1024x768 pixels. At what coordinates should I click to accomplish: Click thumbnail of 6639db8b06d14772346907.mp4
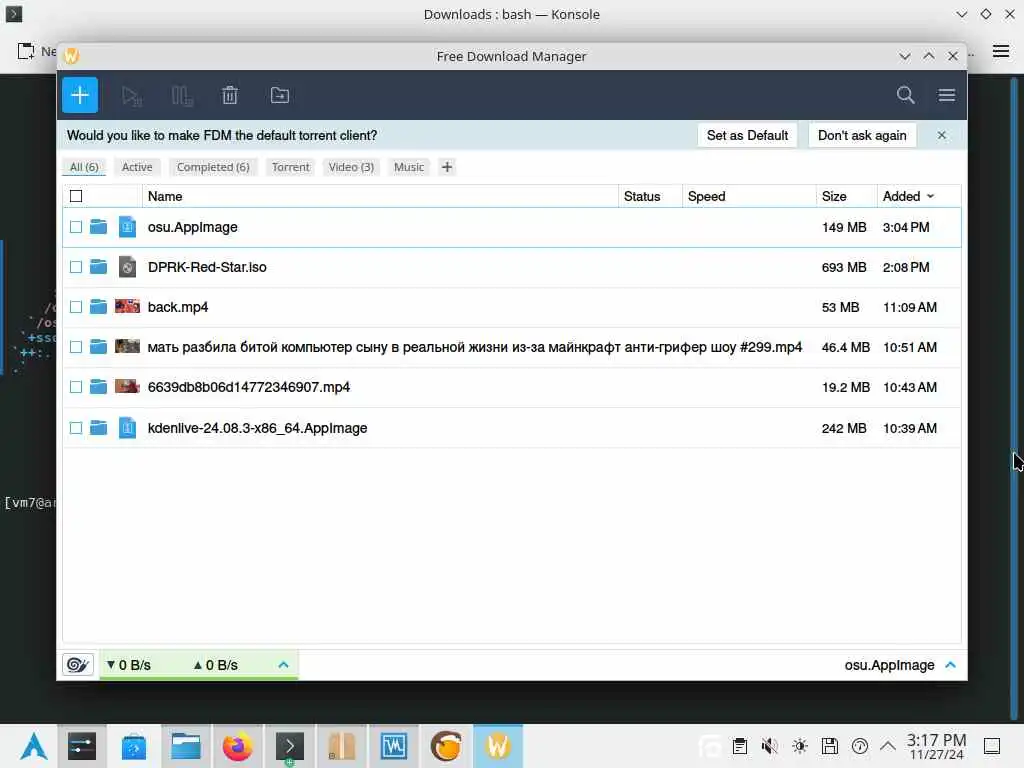coord(127,387)
